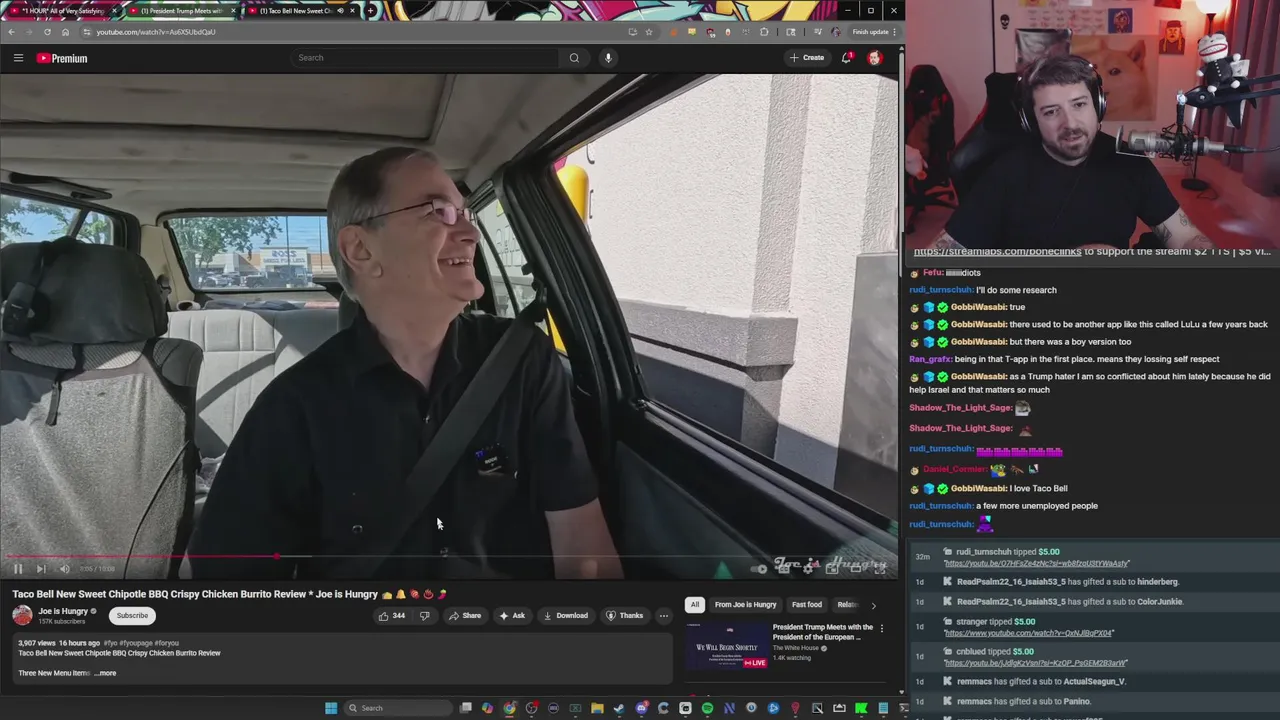Screen dimensions: 1280x720
Task: Go to the YouTube Premium home logo
Action: [62, 58]
